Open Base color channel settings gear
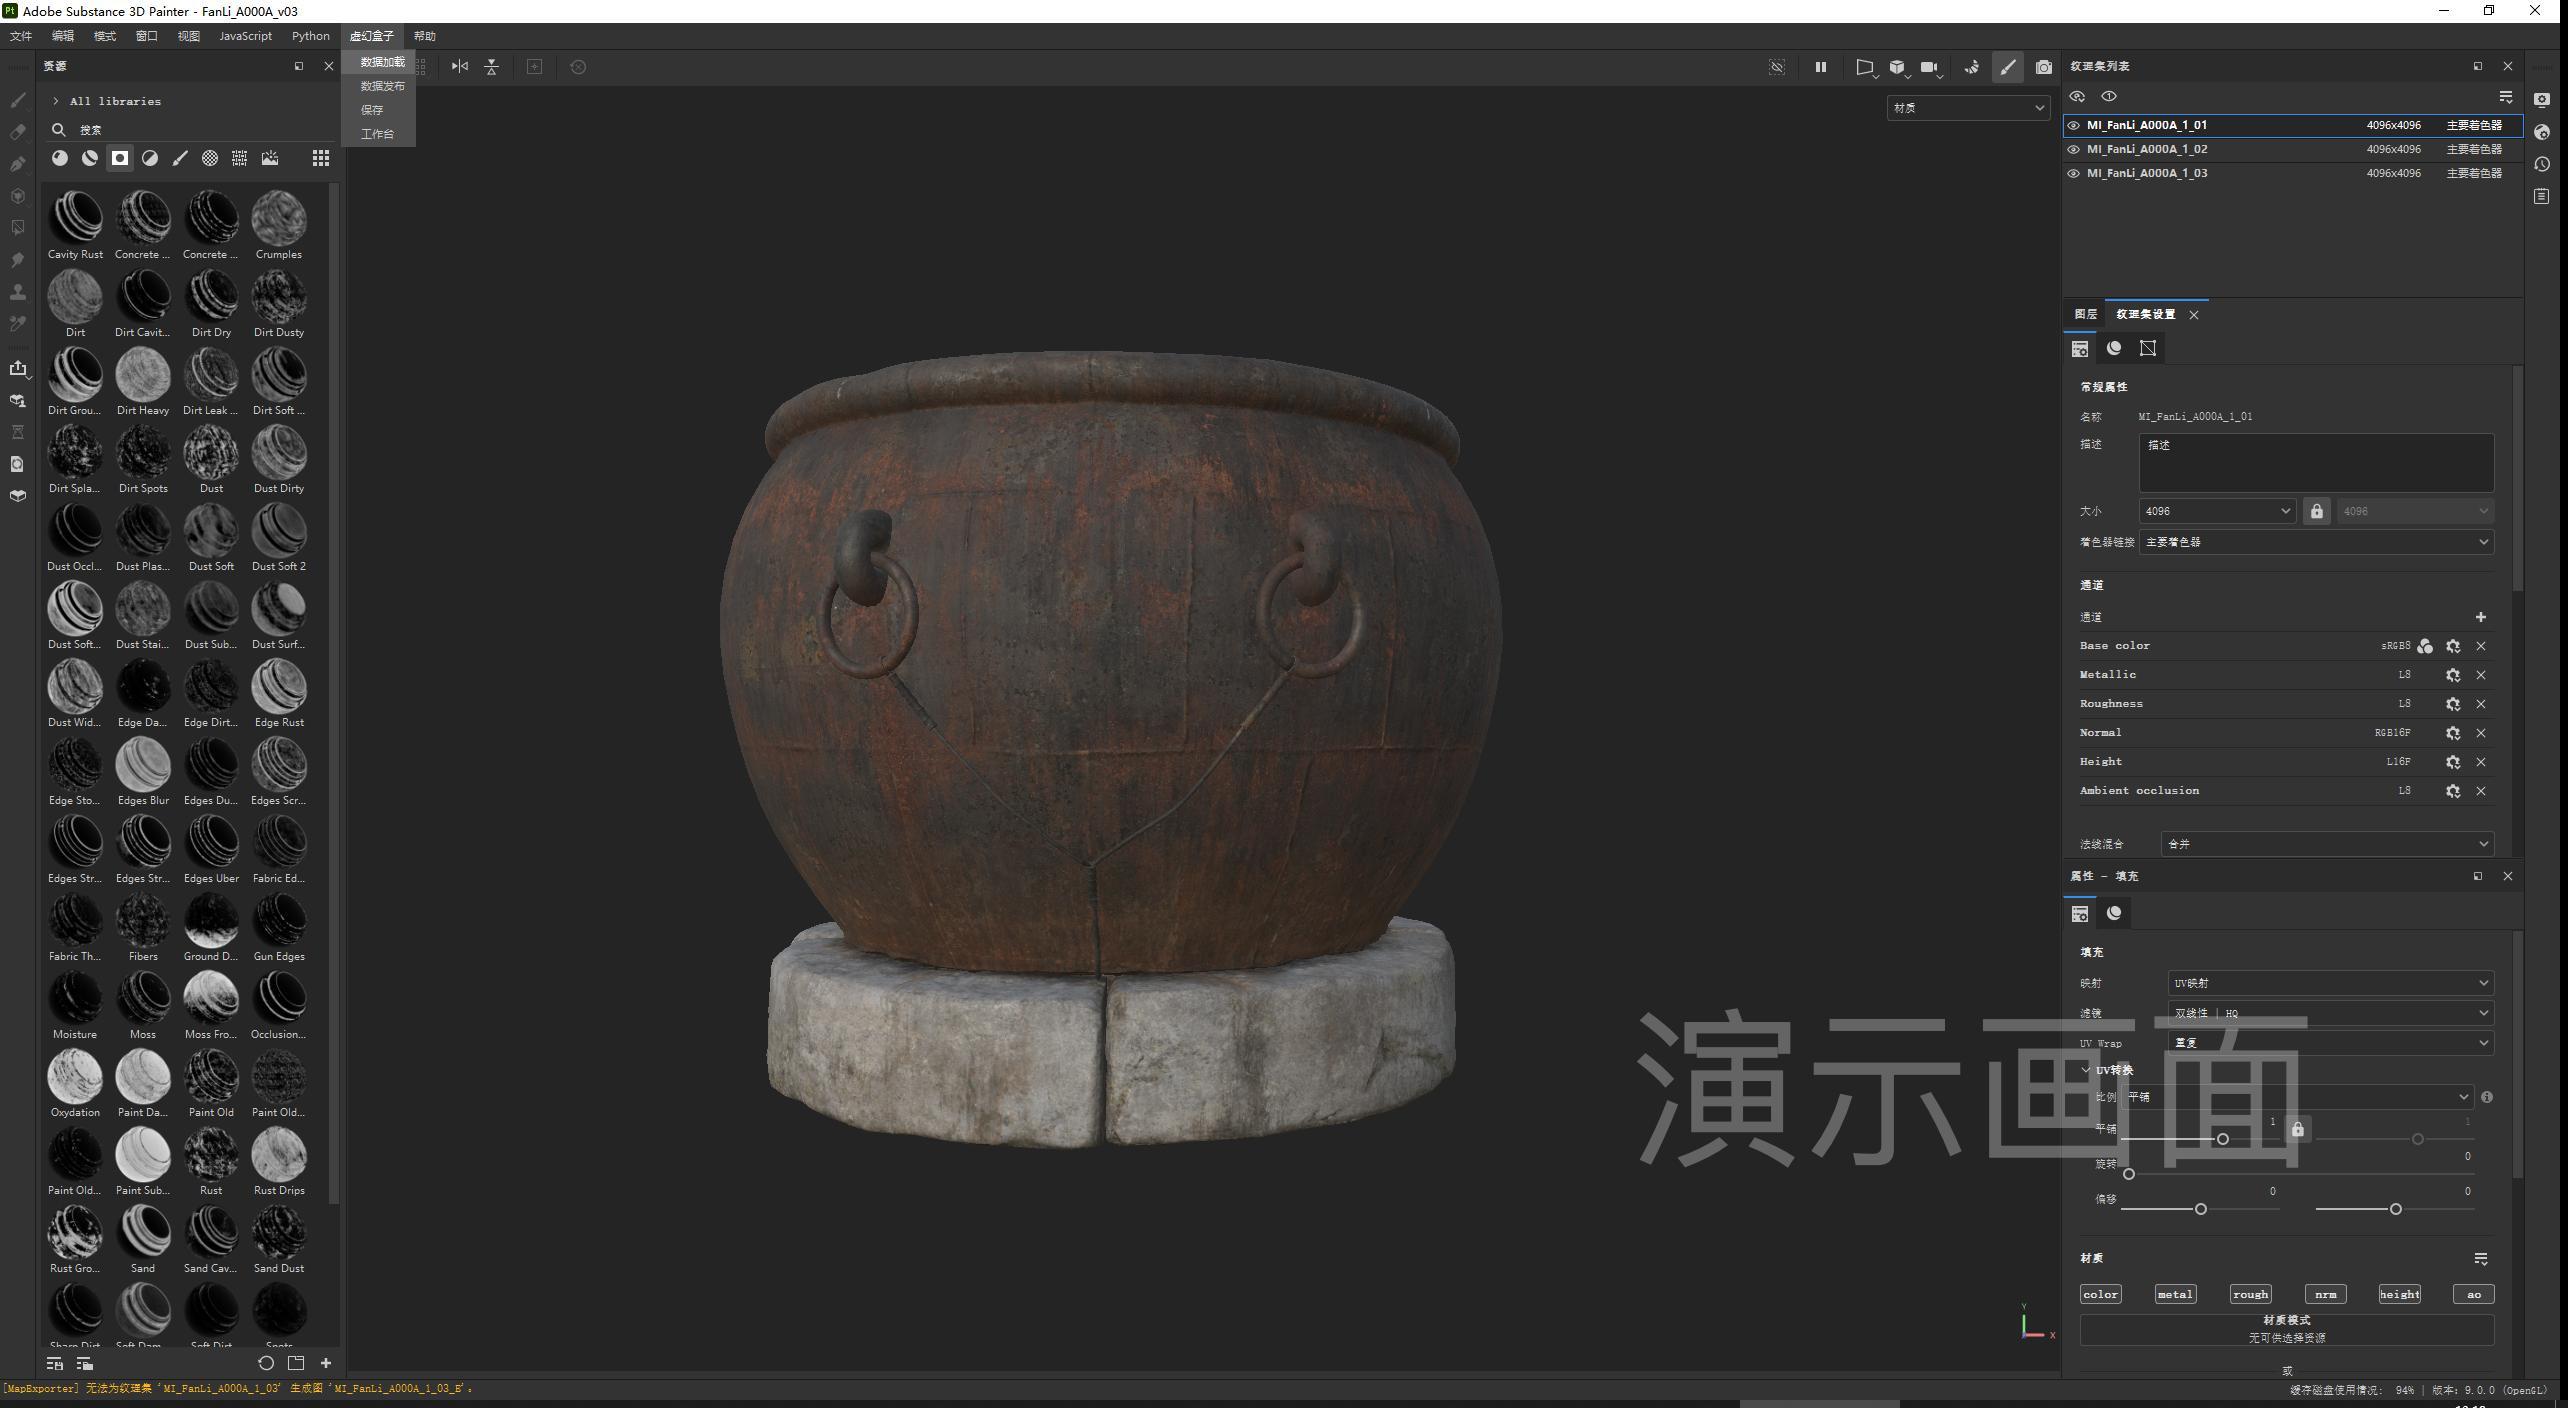Image resolution: width=2568 pixels, height=1408 pixels. tap(2453, 646)
